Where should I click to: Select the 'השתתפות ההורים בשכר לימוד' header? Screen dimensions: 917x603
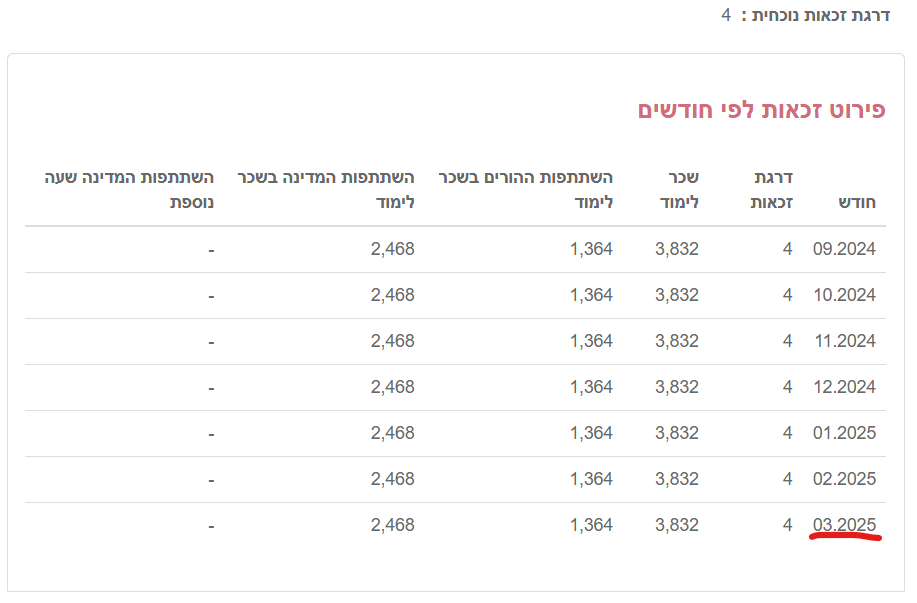pyautogui.click(x=527, y=189)
